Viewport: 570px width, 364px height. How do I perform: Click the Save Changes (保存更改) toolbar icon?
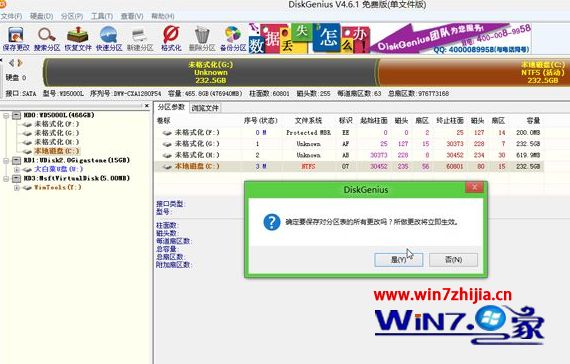[16, 39]
